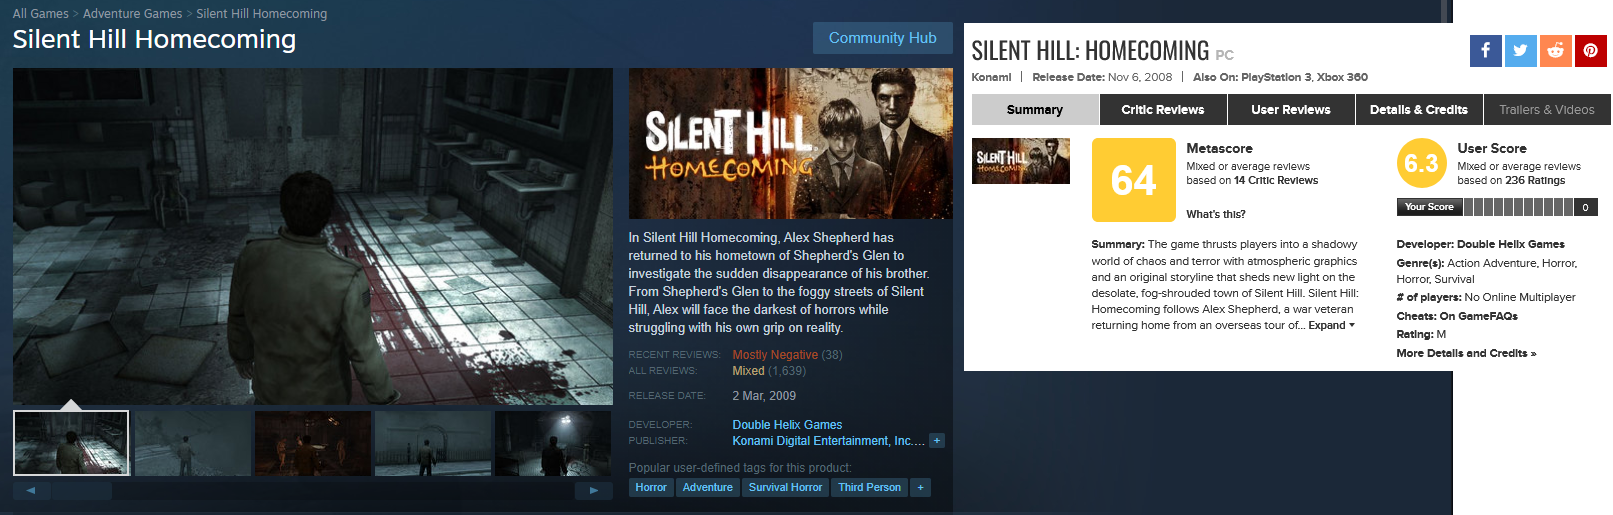This screenshot has height=515, width=1613.
Task: Select the second screenshot thumbnail
Action: [x=192, y=443]
